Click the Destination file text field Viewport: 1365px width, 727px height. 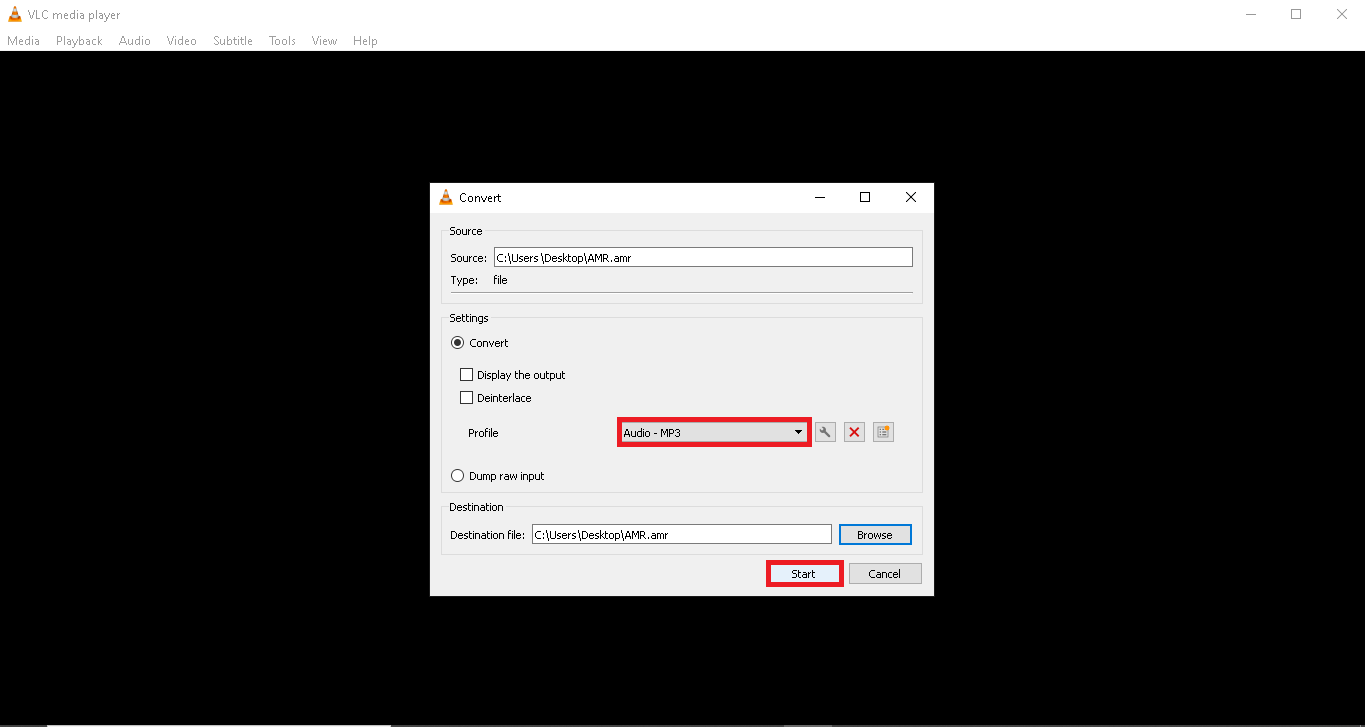681,535
